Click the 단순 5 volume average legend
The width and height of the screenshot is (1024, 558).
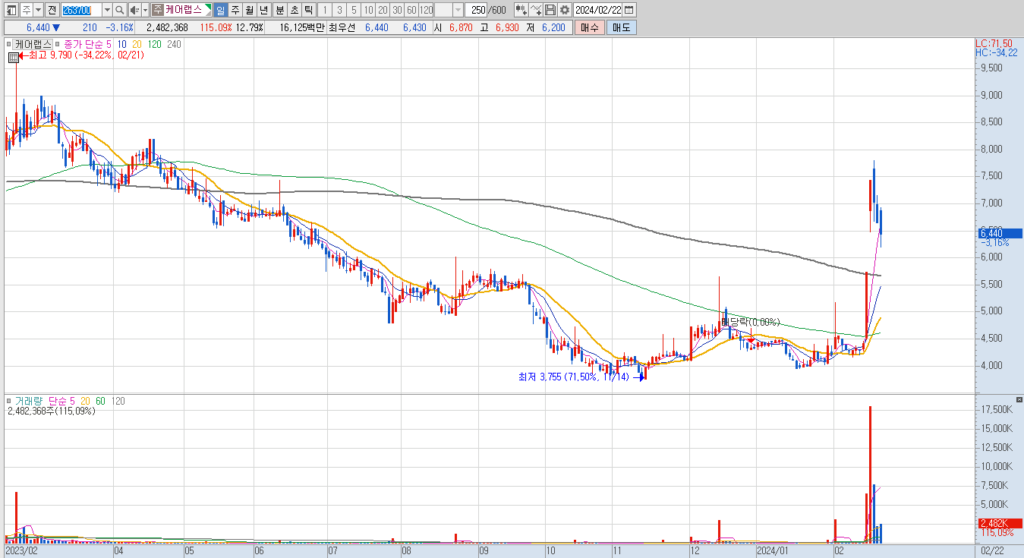pyautogui.click(x=62, y=401)
